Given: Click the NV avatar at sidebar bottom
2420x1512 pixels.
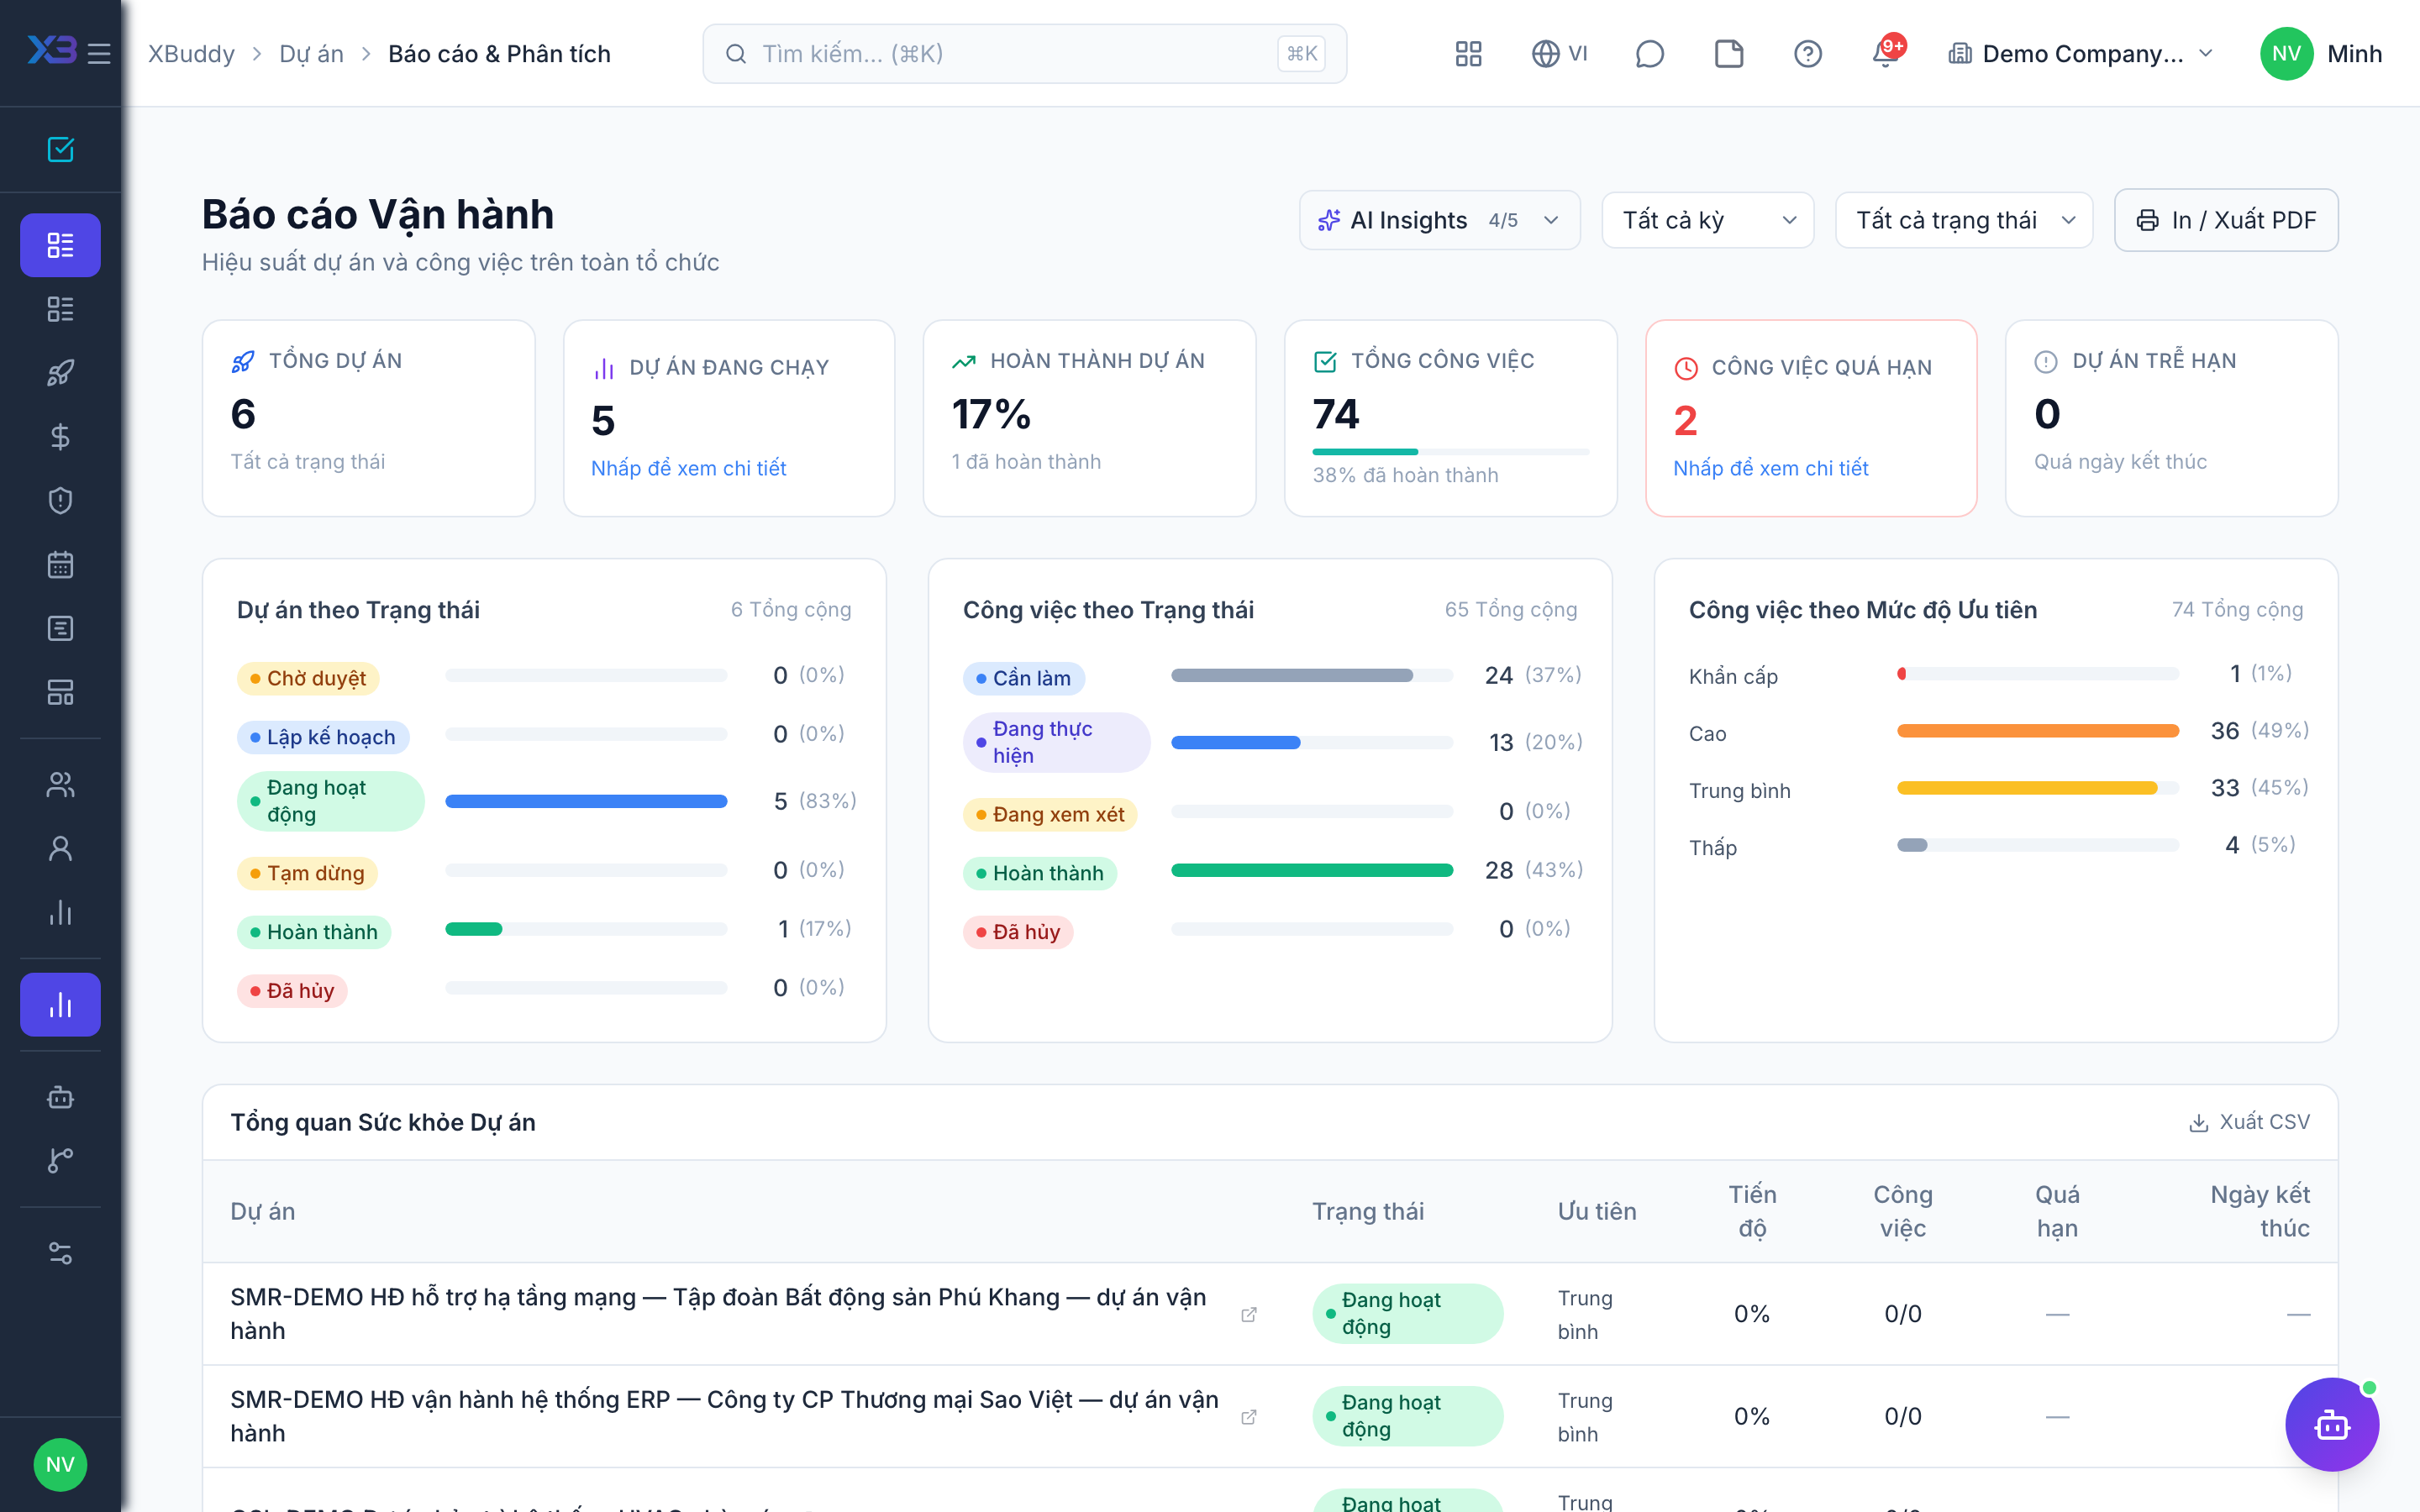Looking at the screenshot, I should (x=60, y=1464).
